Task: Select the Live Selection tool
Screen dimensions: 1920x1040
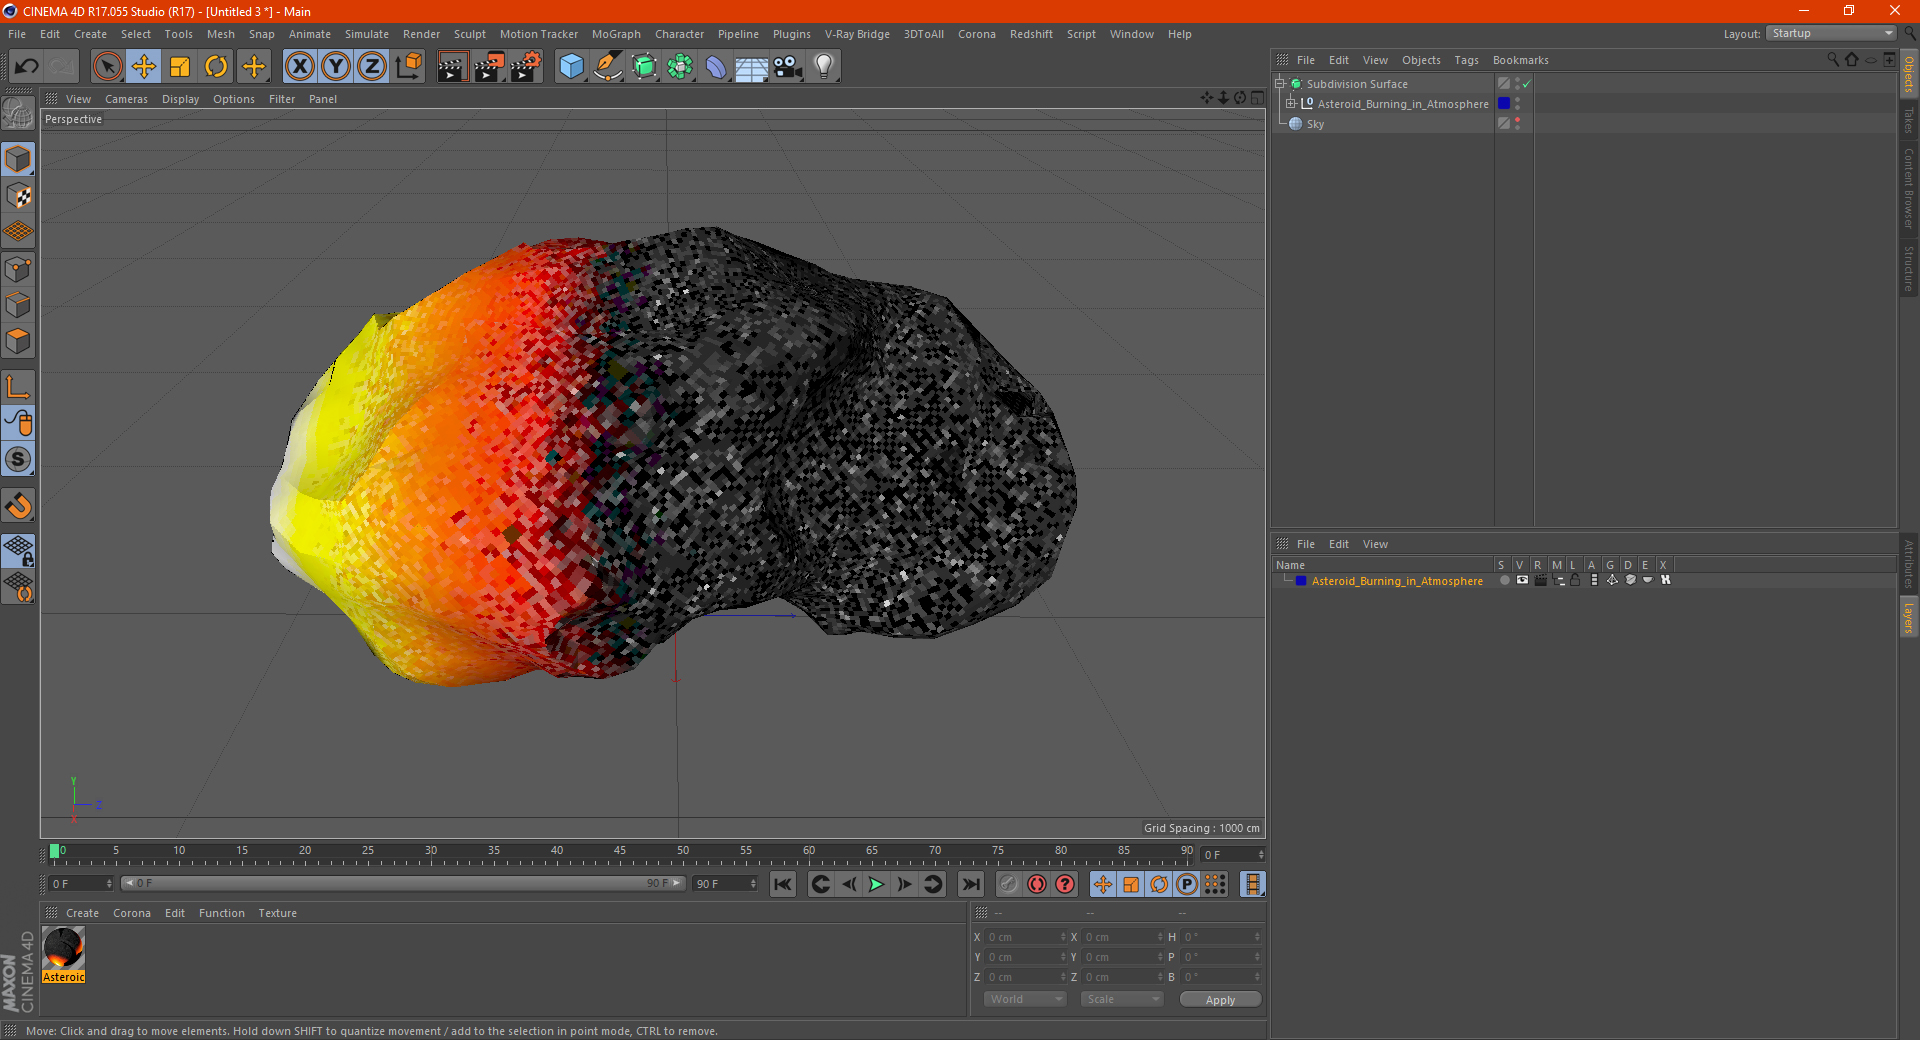Action: pyautogui.click(x=107, y=67)
